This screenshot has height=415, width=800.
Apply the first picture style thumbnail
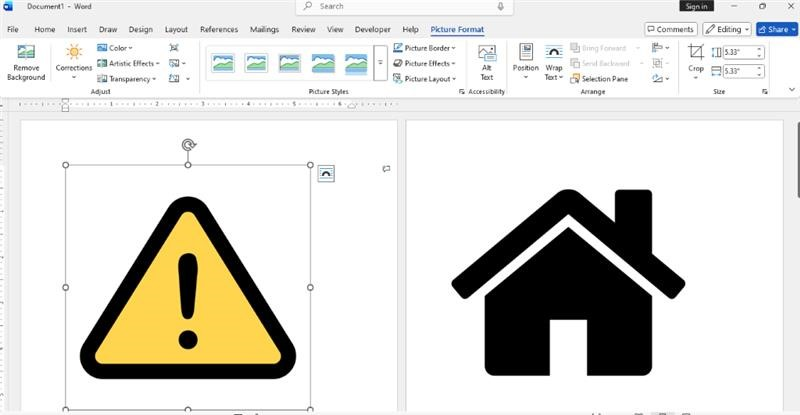tap(223, 63)
